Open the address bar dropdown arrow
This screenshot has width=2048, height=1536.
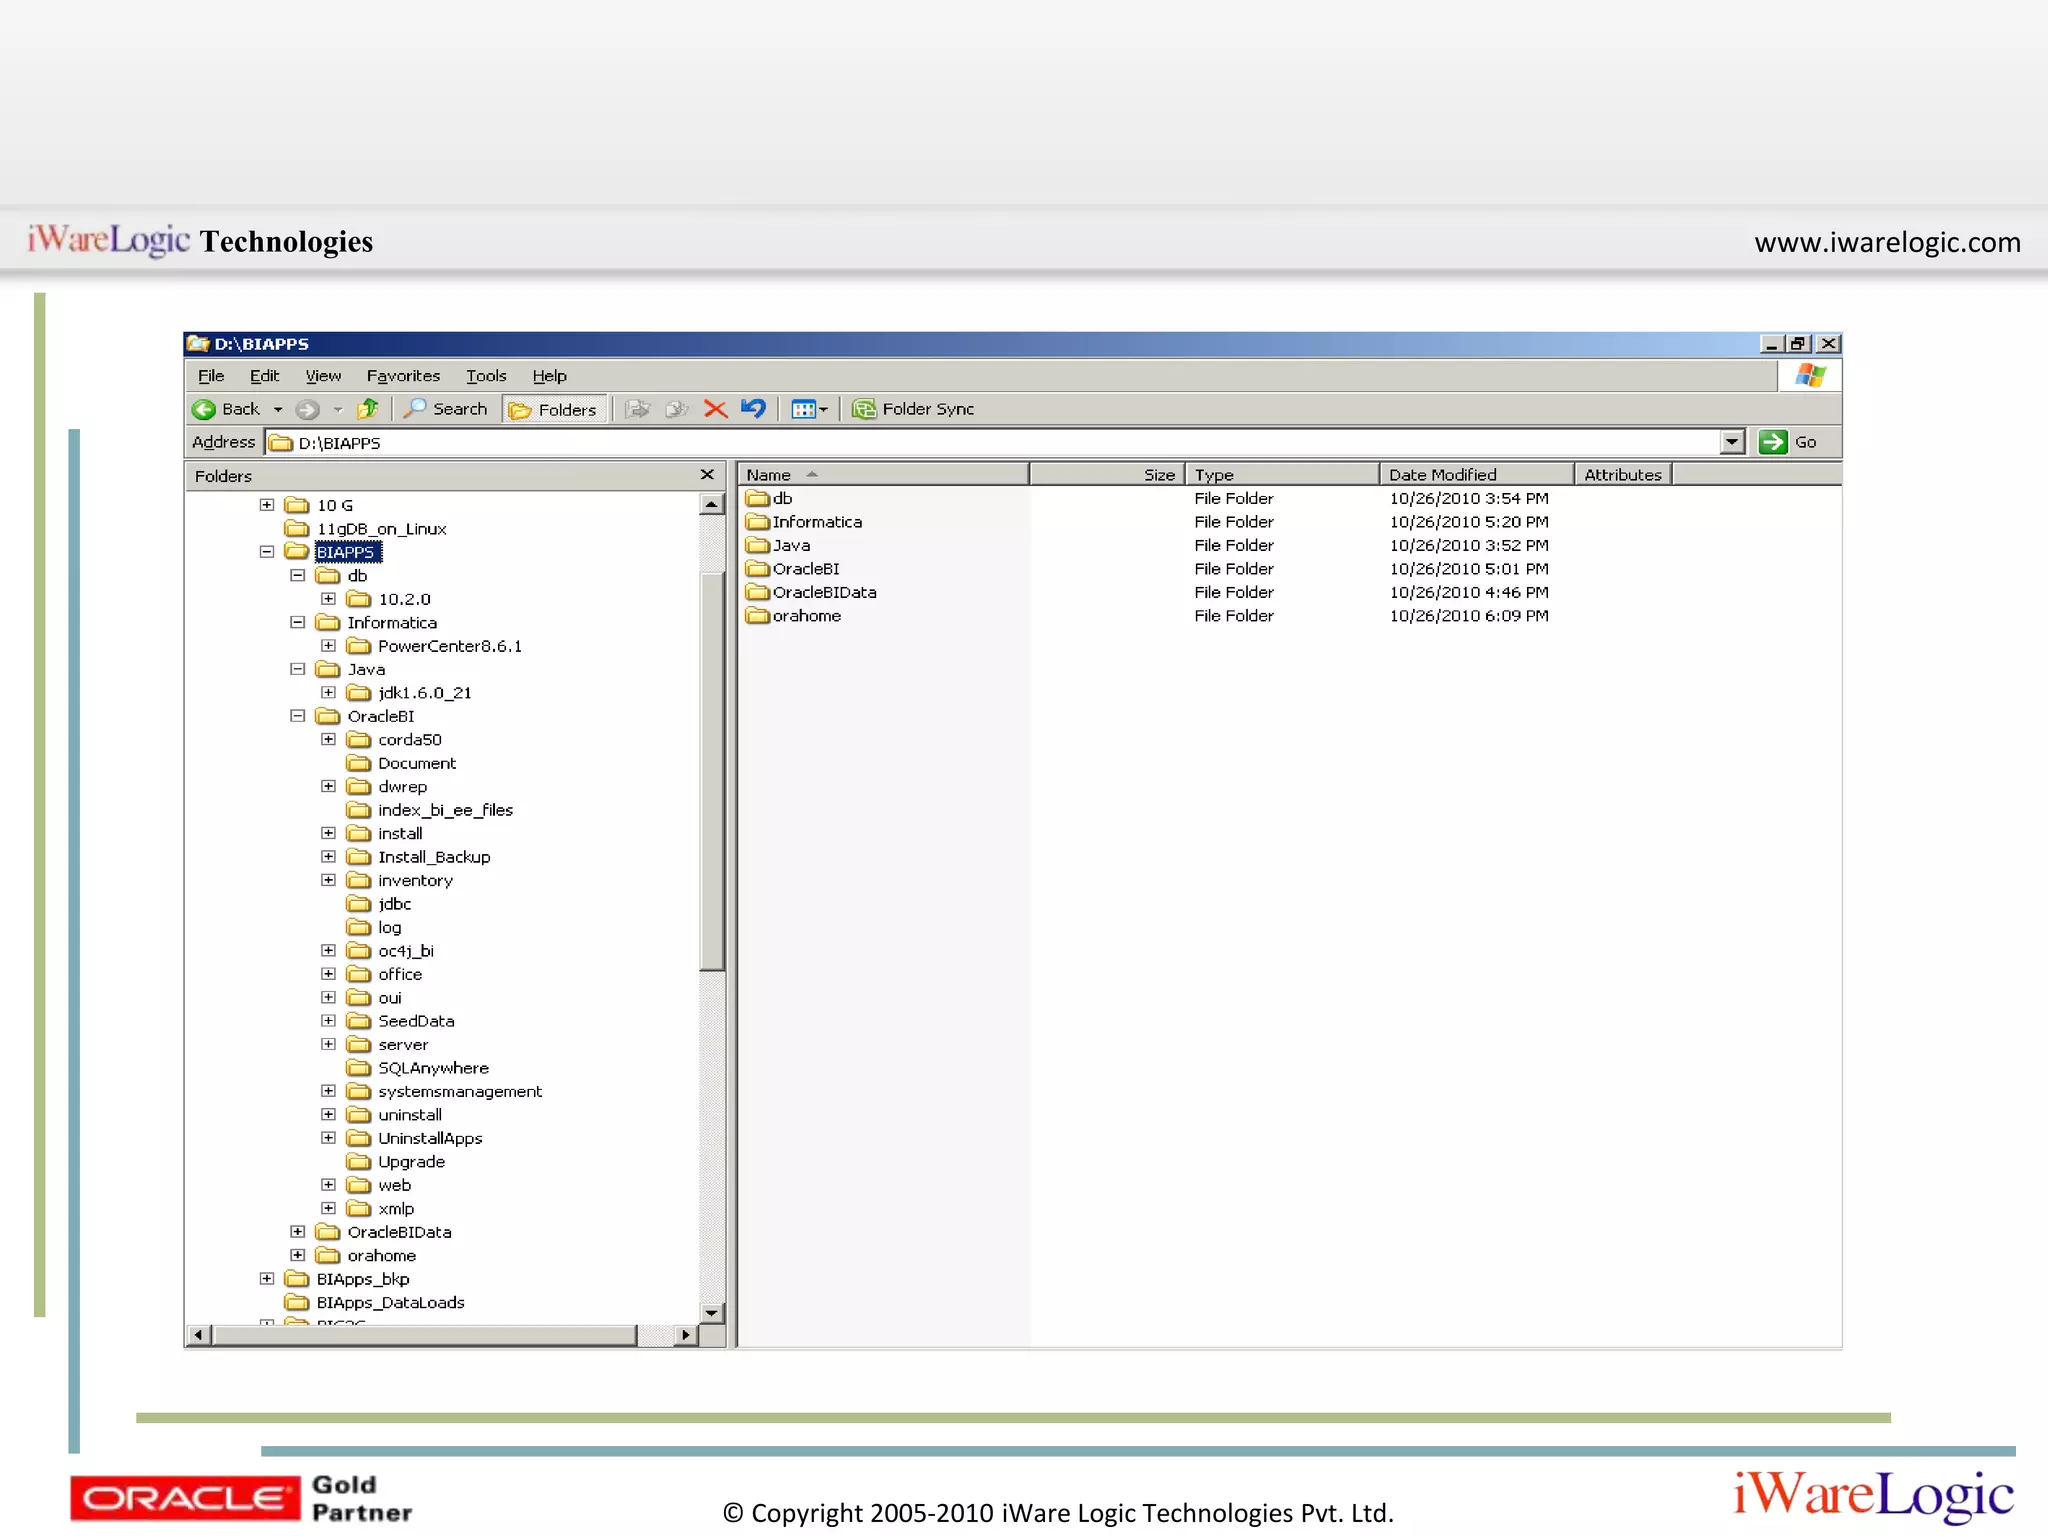(x=1732, y=442)
